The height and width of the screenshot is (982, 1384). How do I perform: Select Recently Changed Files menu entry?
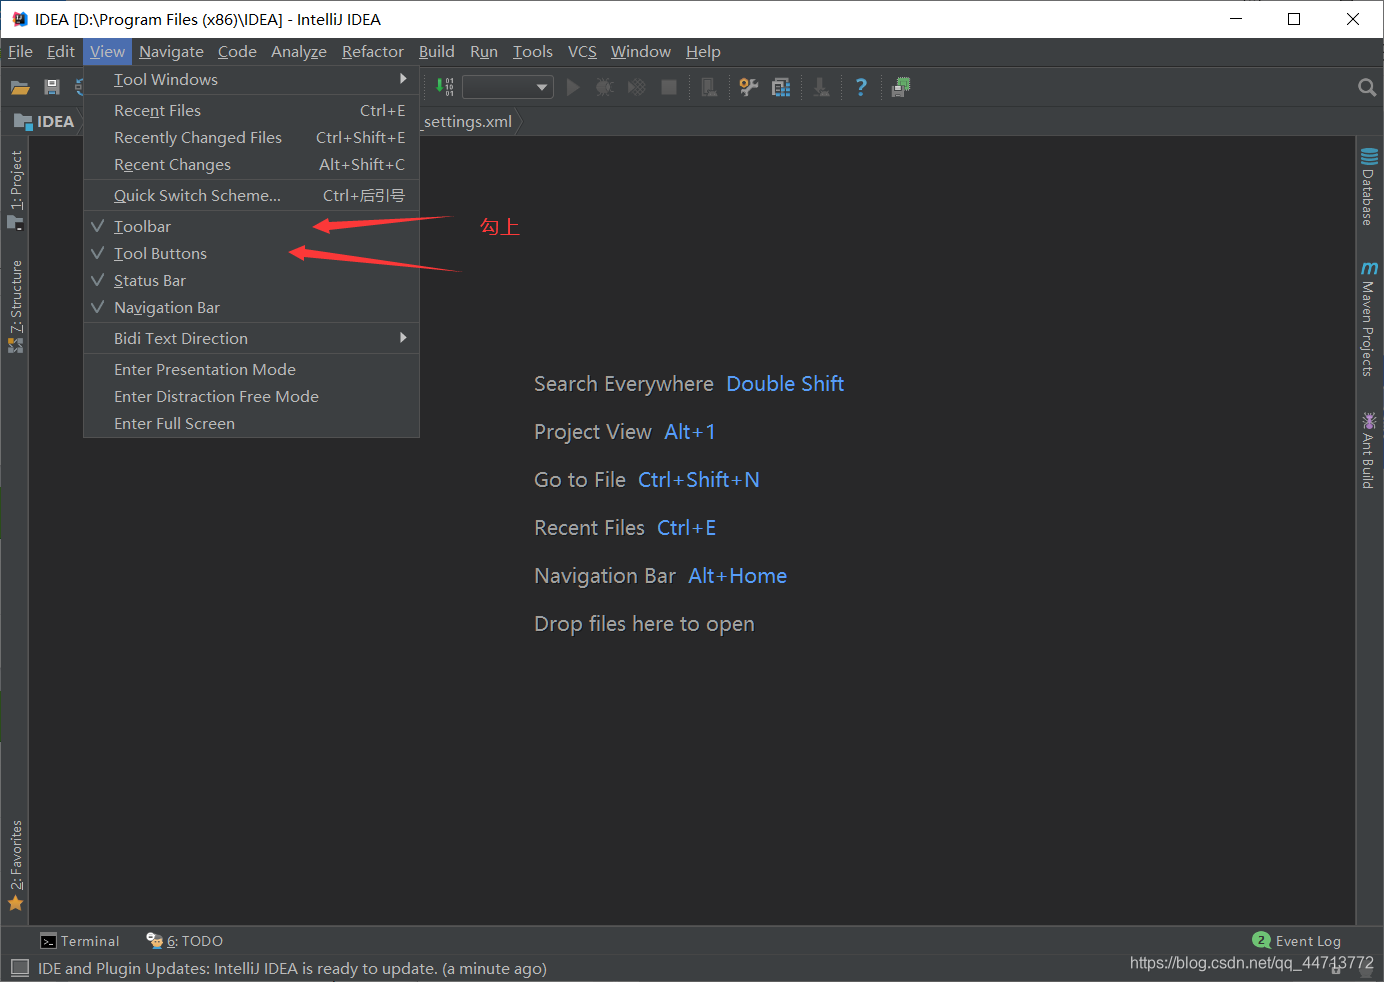click(251, 138)
